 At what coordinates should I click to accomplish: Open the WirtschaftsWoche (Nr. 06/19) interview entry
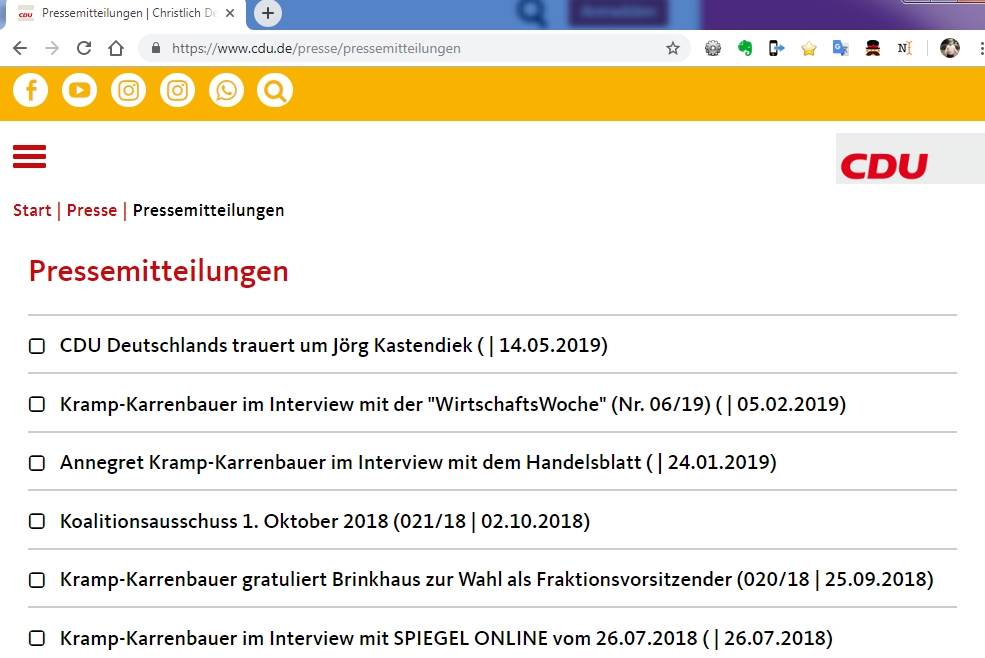453,404
